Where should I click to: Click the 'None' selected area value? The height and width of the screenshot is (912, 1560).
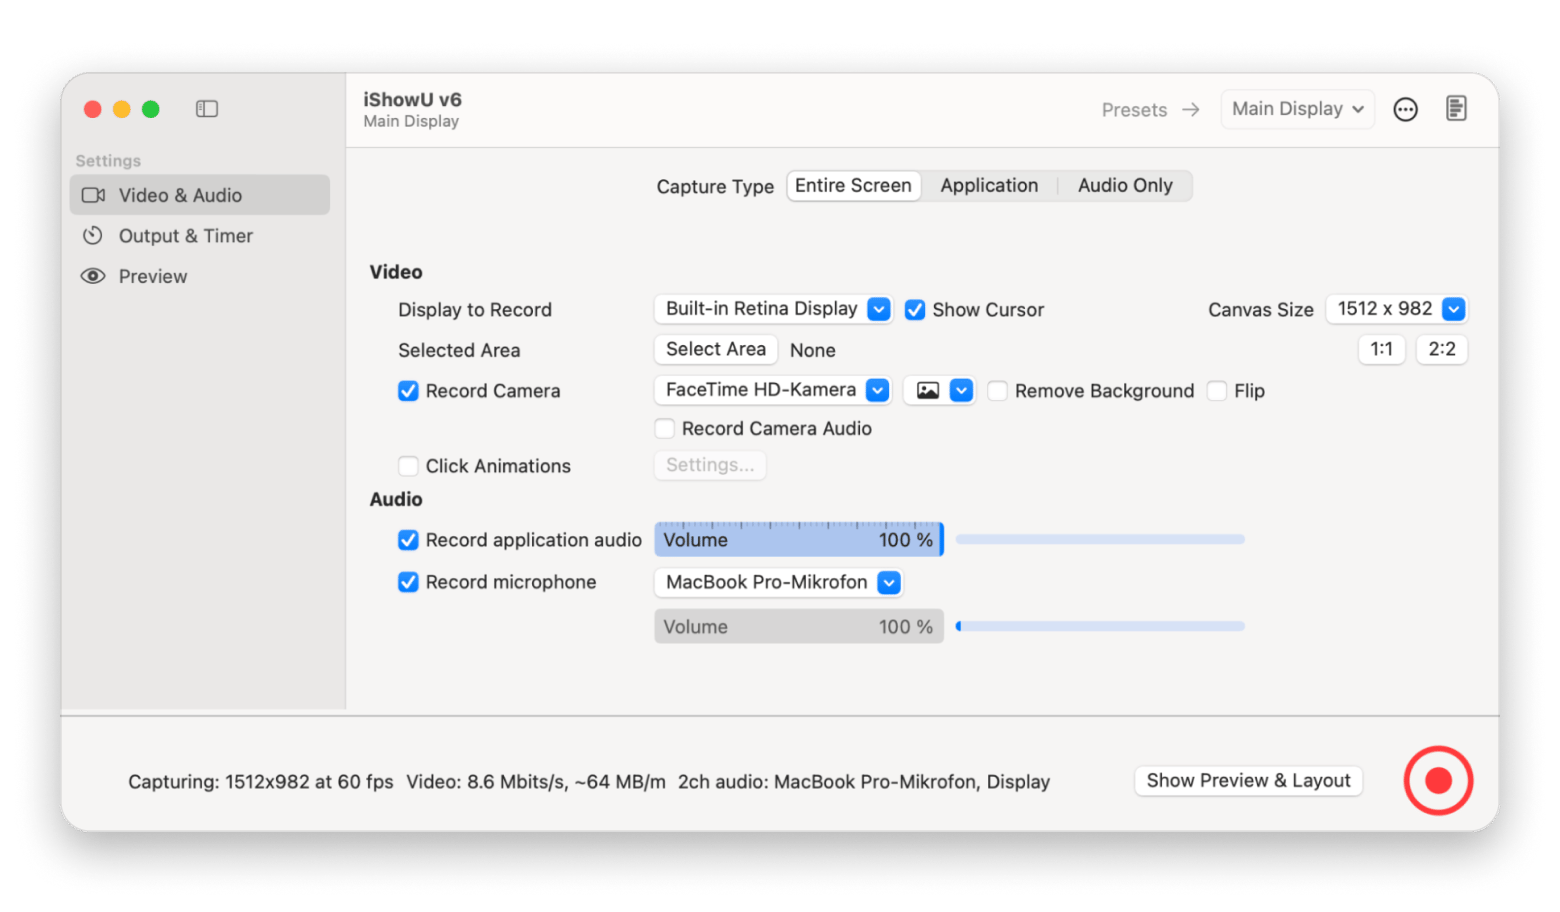[x=812, y=350]
